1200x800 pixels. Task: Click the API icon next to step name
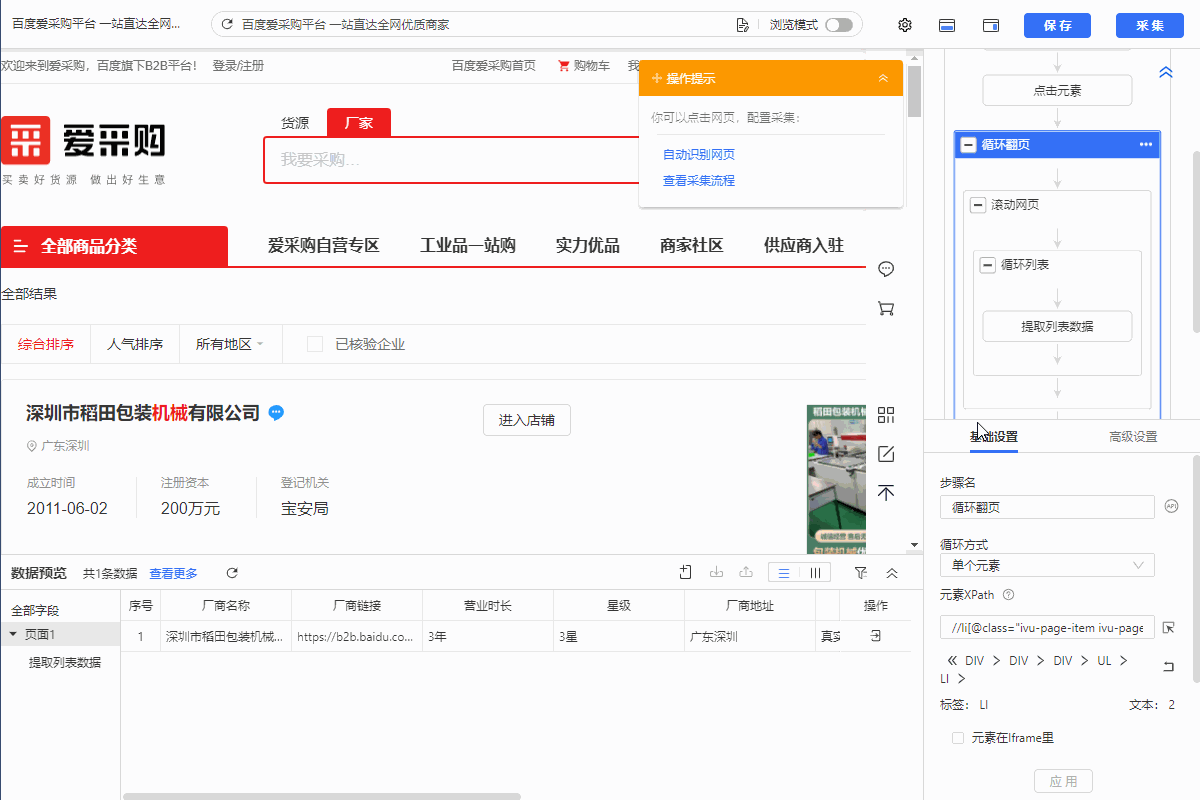pyautogui.click(x=1172, y=507)
